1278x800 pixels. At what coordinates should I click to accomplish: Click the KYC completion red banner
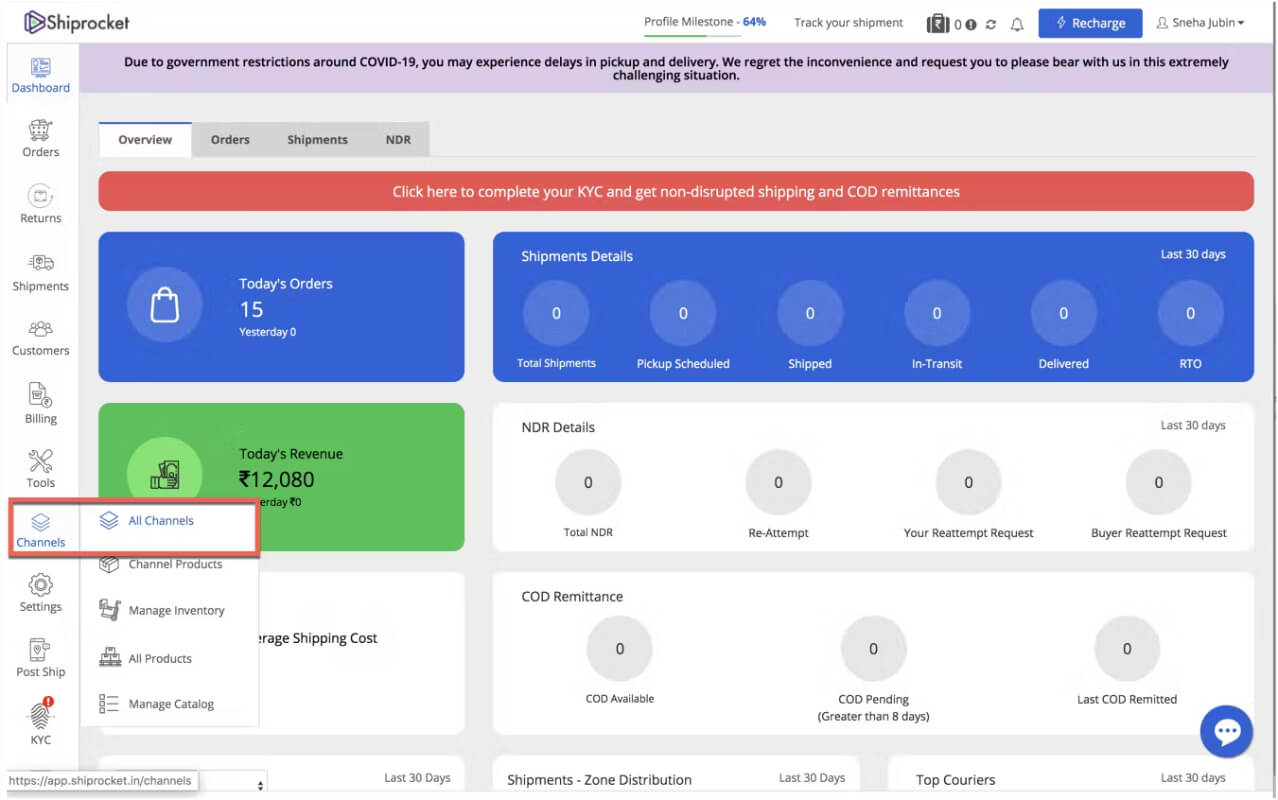coord(676,191)
